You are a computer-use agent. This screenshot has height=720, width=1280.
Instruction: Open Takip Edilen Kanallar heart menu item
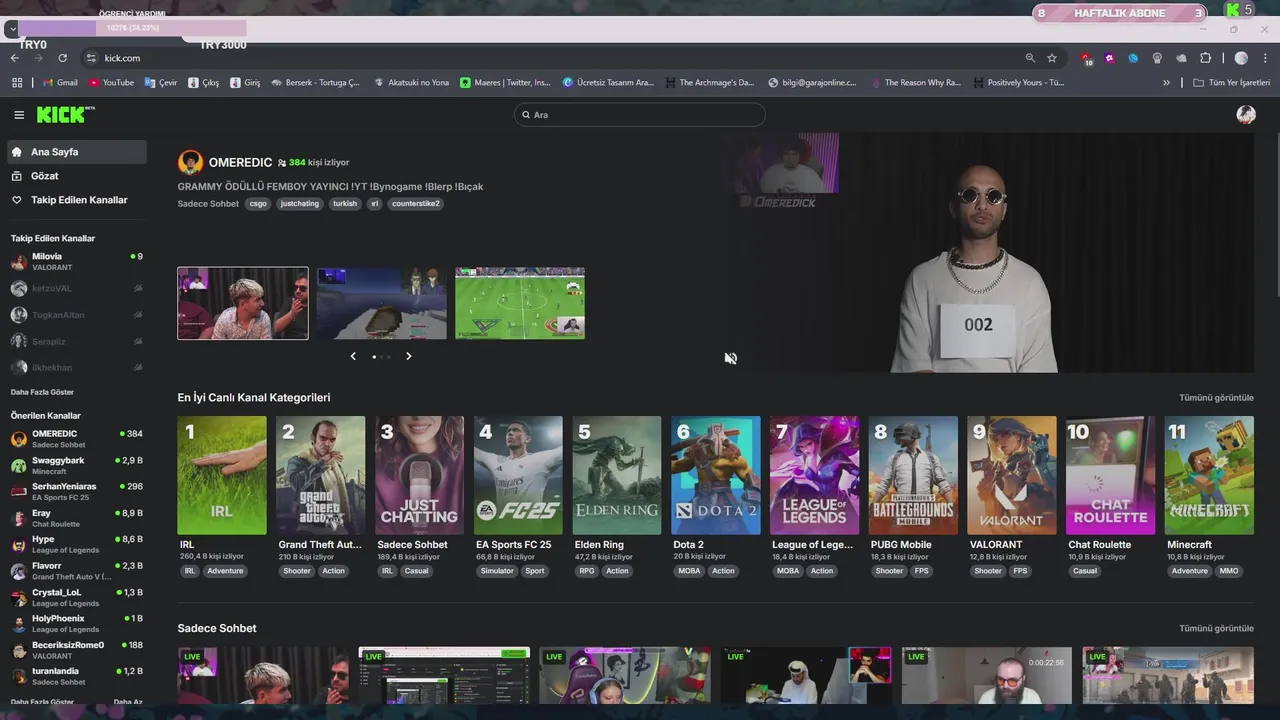click(77, 200)
